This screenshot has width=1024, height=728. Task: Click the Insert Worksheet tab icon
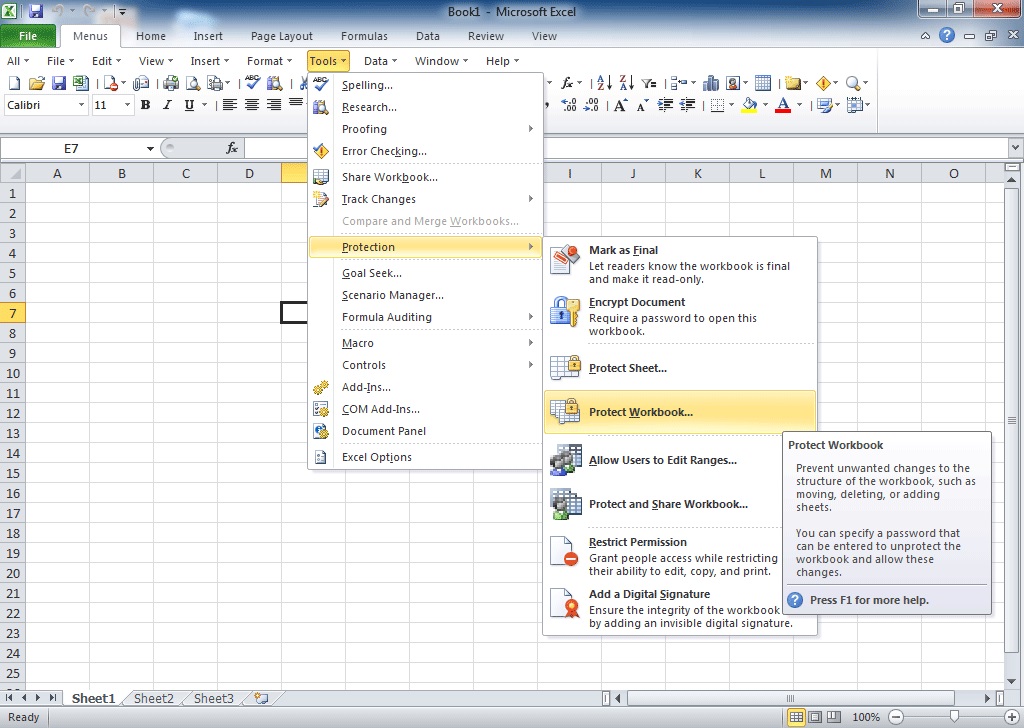click(261, 699)
